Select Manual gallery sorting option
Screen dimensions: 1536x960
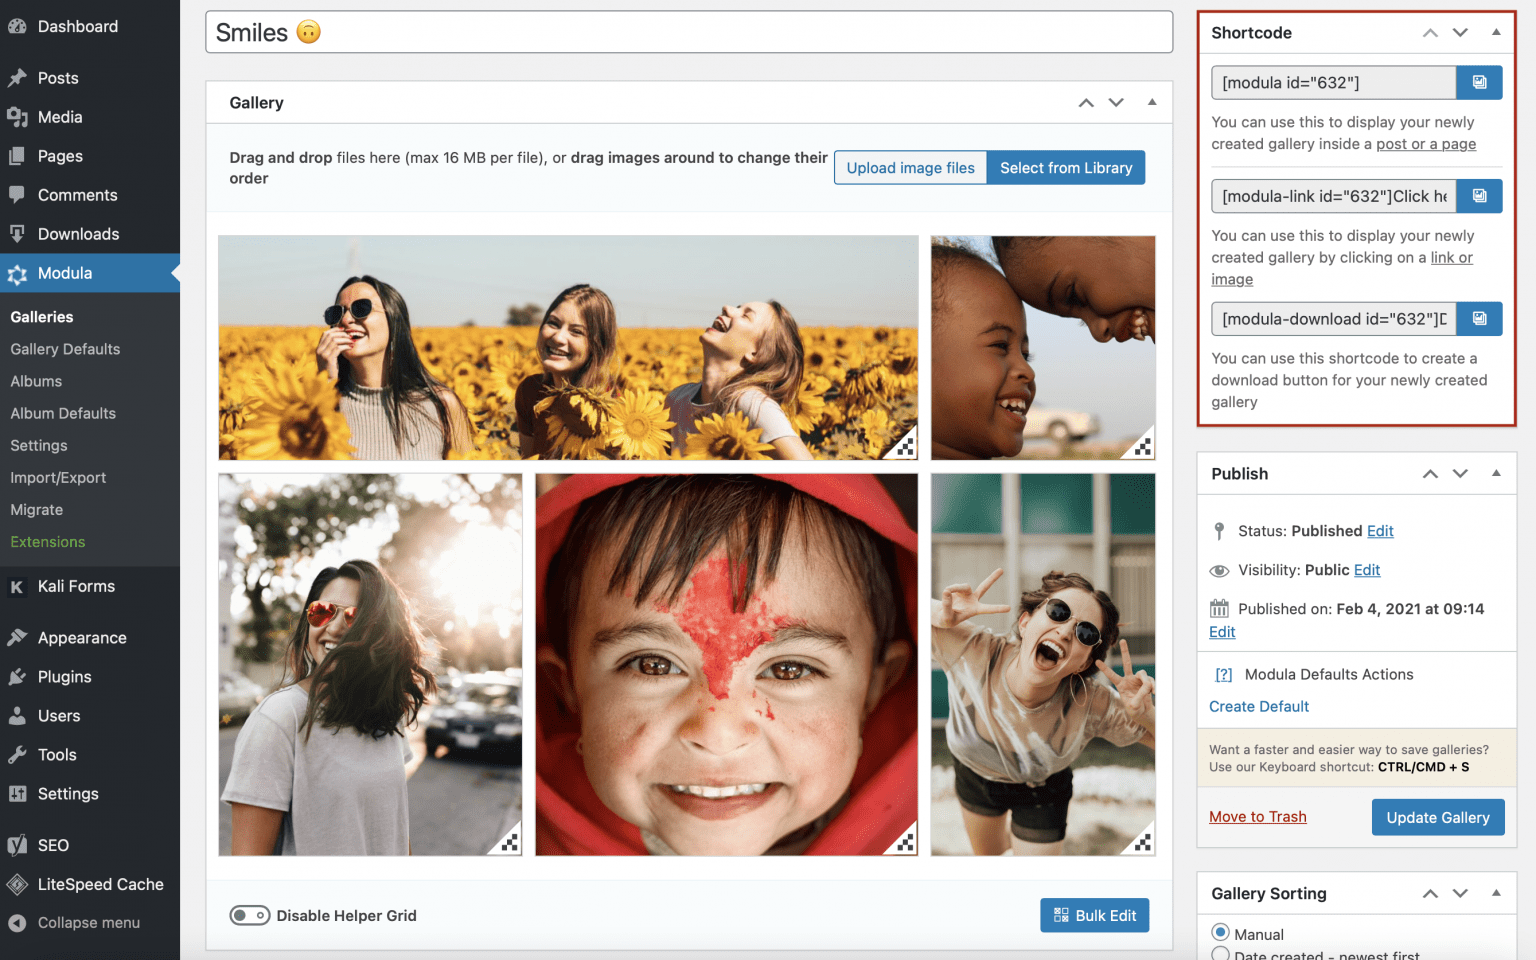(x=1220, y=932)
